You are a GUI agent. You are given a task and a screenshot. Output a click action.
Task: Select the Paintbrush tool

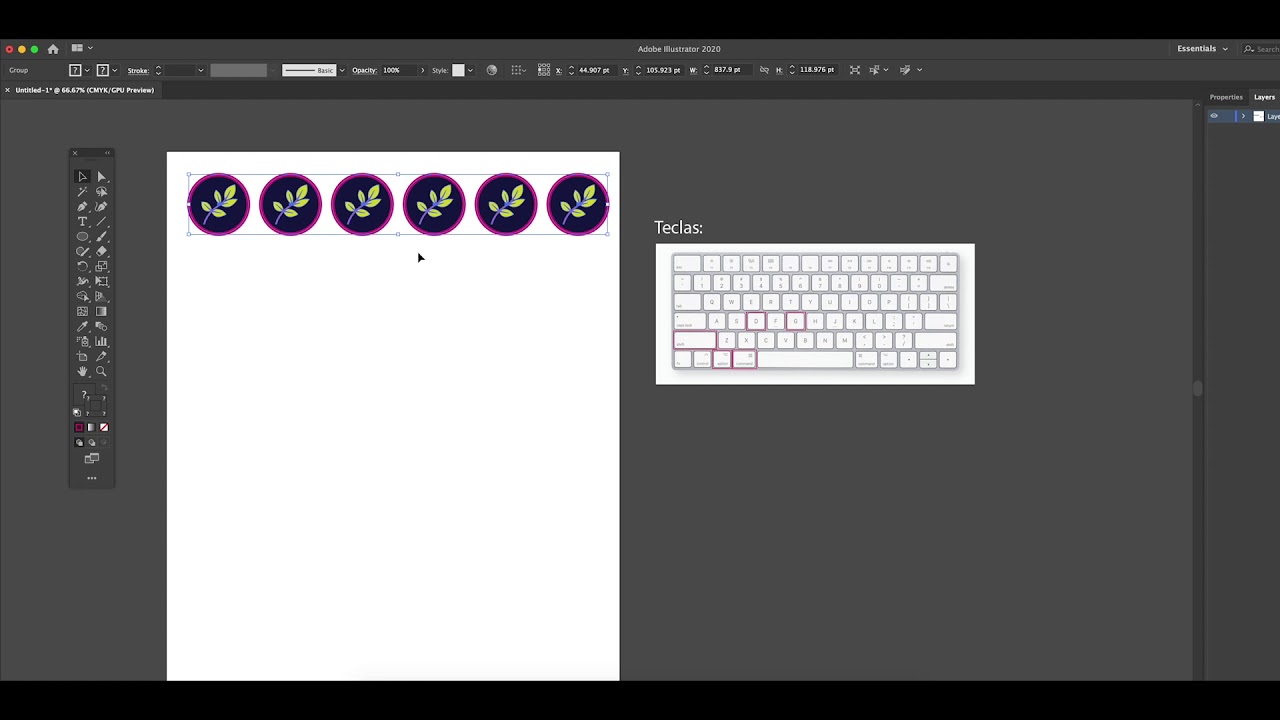[x=101, y=236]
